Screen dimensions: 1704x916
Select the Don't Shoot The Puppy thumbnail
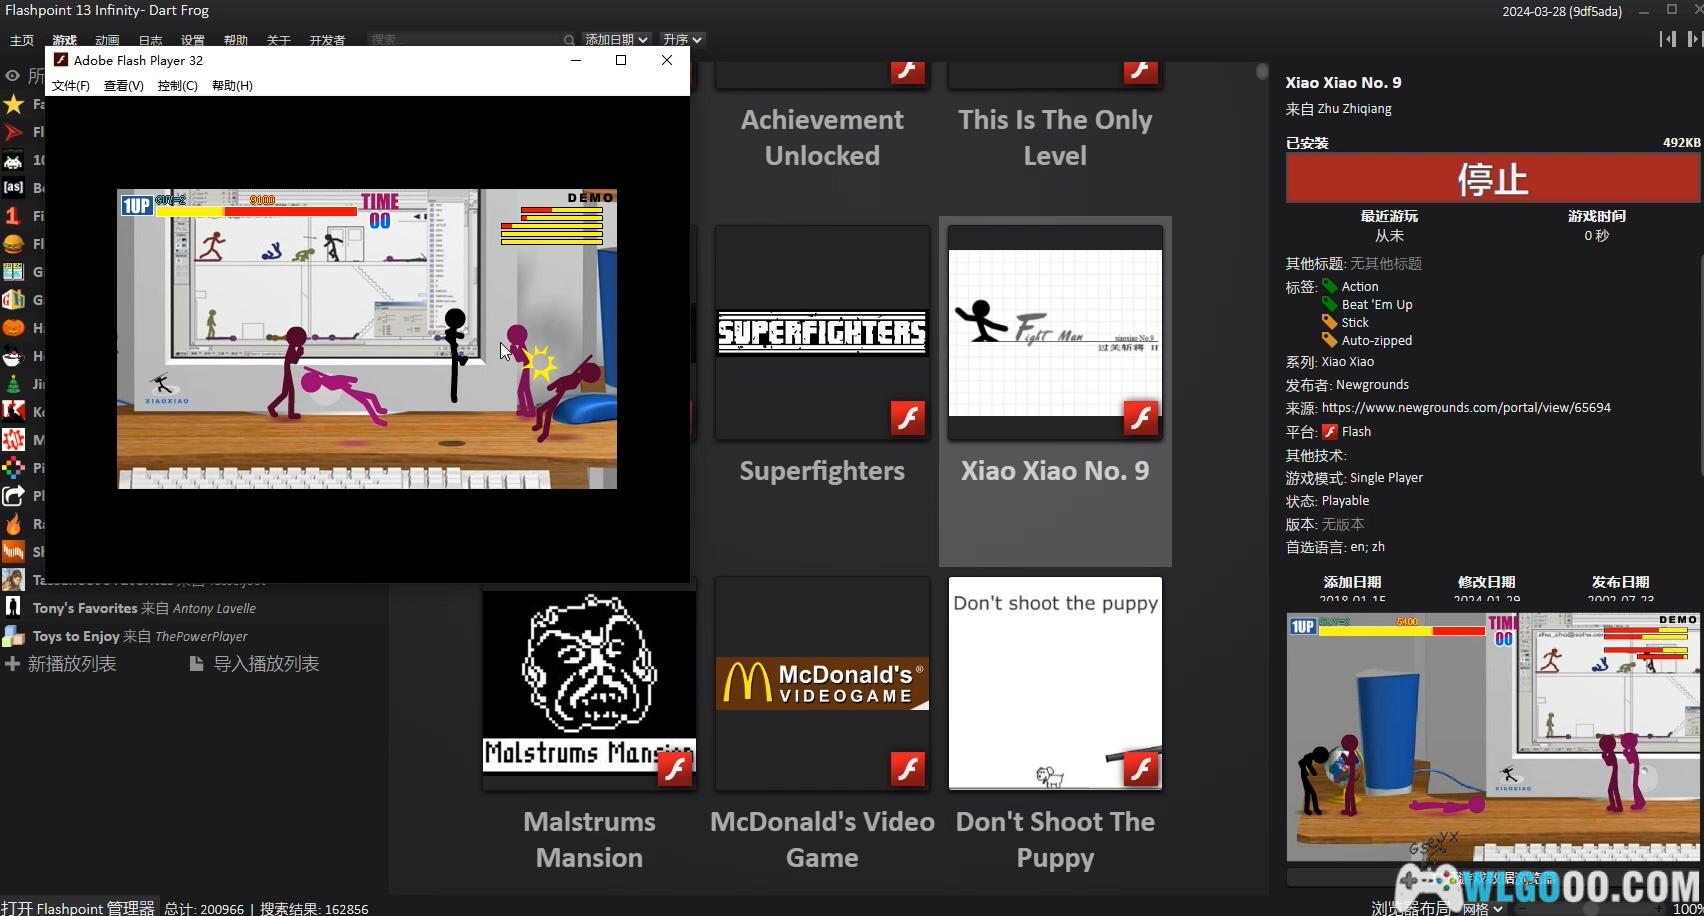tap(1055, 683)
